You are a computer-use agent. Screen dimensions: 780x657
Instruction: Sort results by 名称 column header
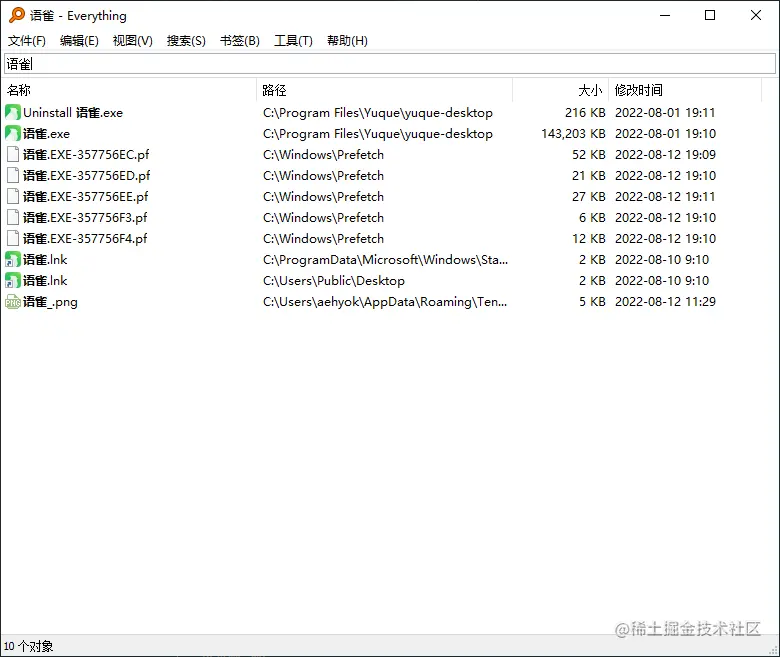point(129,90)
